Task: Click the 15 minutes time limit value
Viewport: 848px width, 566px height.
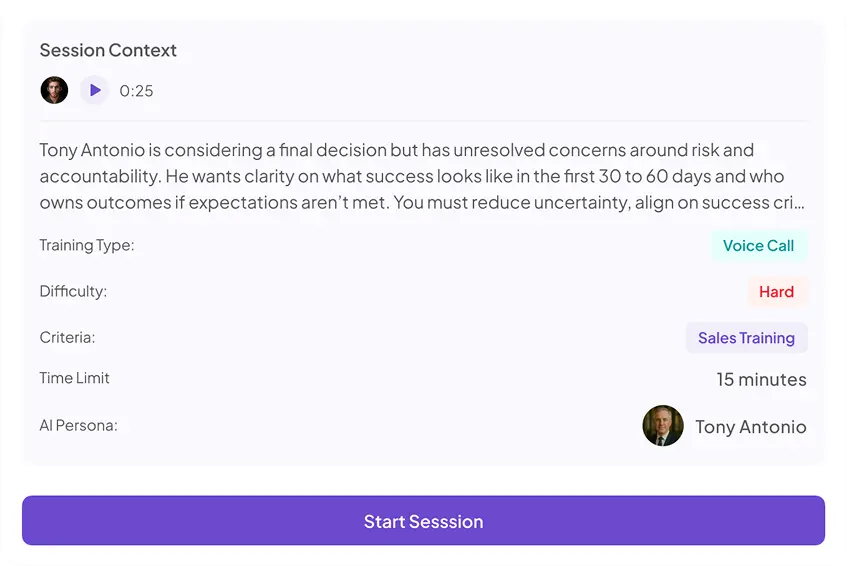Action: click(761, 379)
